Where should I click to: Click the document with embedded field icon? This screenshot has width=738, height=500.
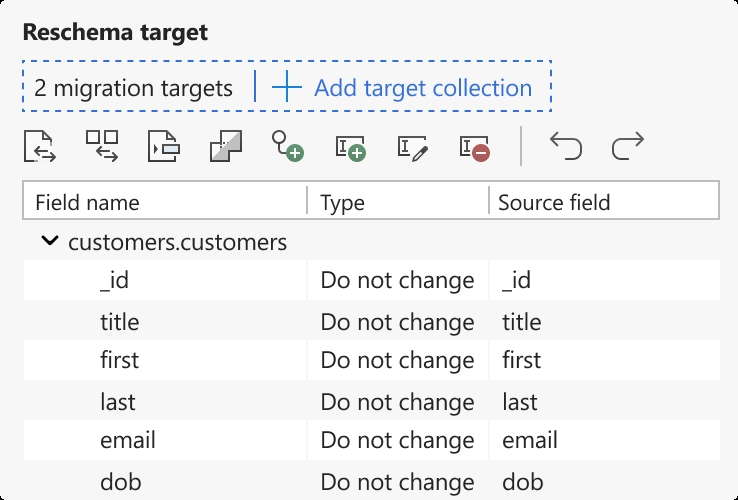pyautogui.click(x=163, y=146)
